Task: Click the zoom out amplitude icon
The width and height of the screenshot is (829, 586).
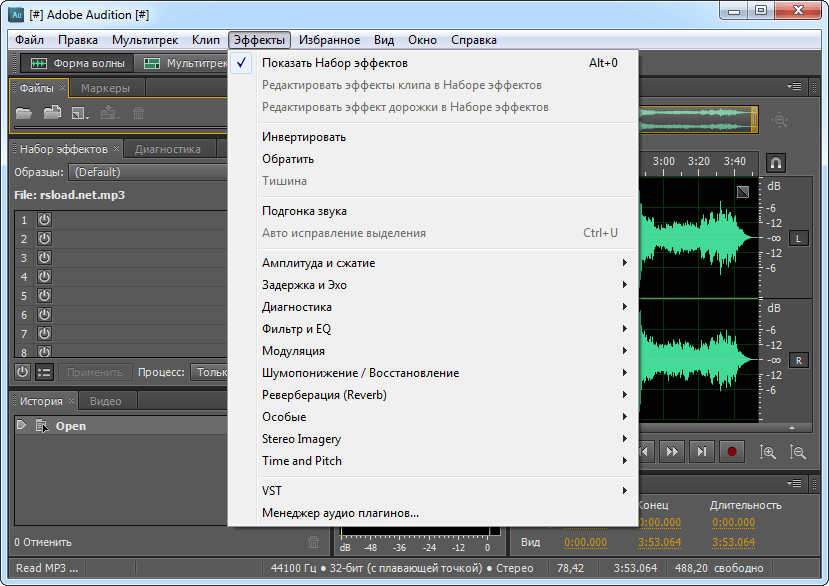Action: (x=797, y=452)
